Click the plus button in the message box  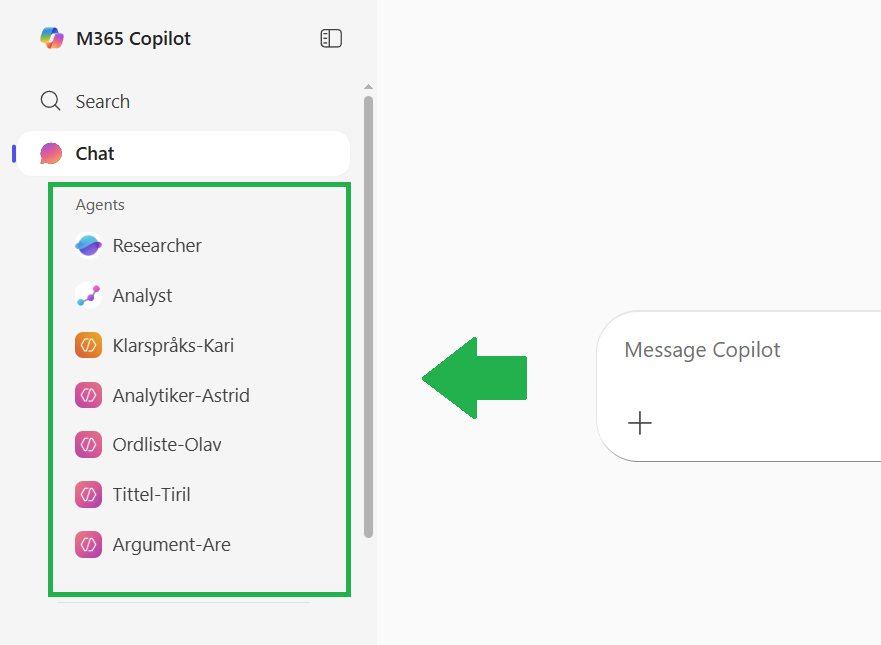[640, 423]
